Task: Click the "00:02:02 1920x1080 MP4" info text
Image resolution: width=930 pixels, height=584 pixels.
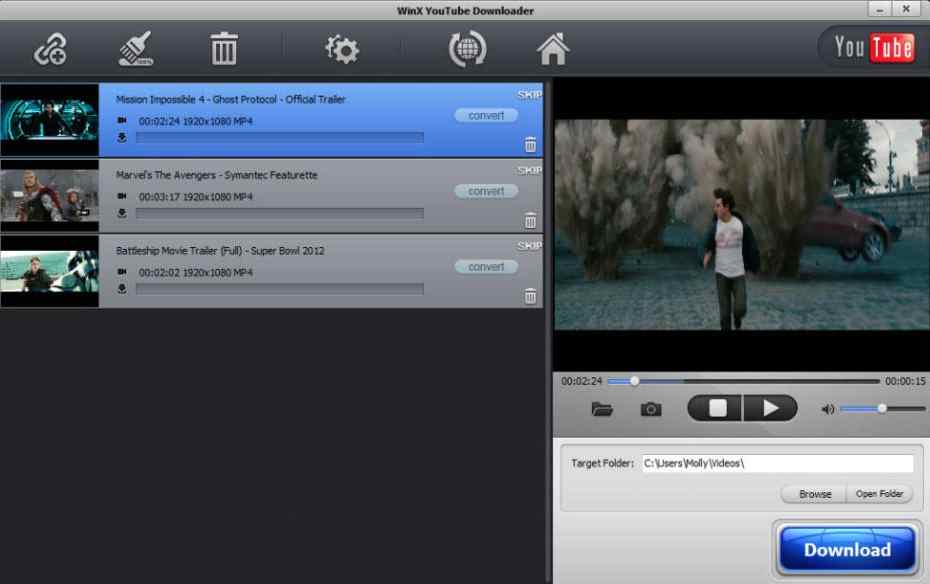Action: [x=196, y=272]
